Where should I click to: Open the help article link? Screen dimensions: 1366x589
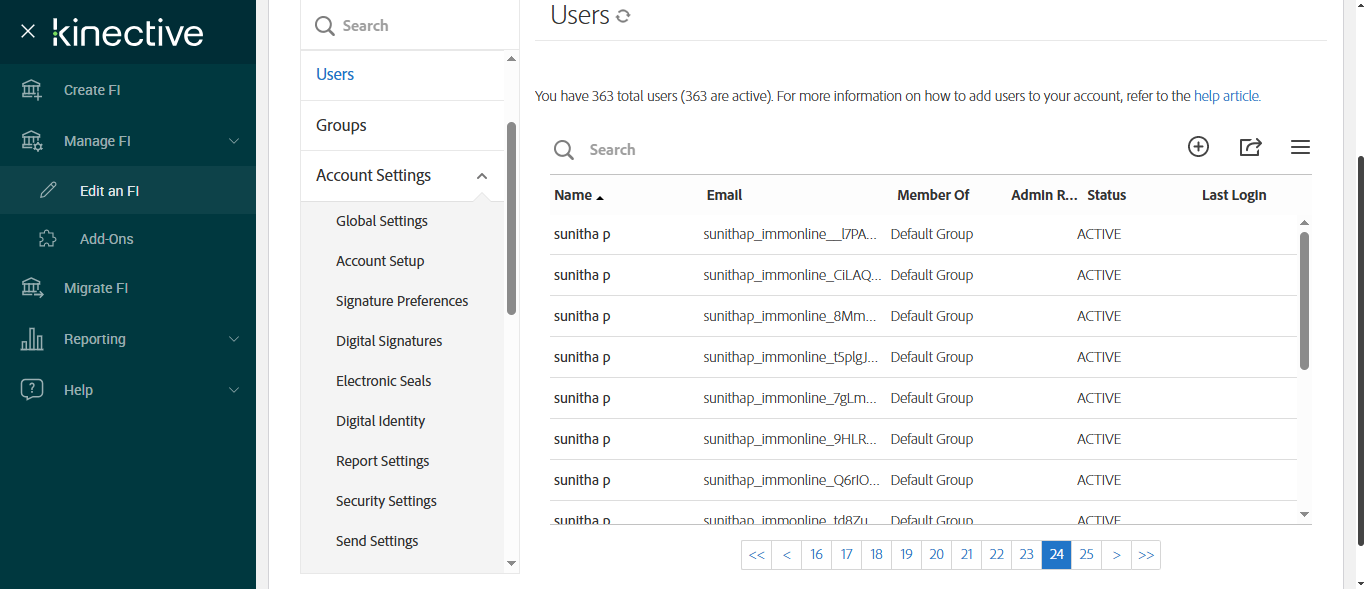1227,97
